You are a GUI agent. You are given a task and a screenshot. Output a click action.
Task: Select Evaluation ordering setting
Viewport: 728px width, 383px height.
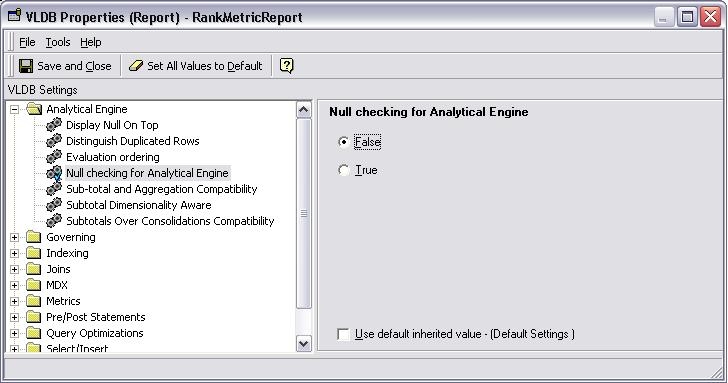click(x=113, y=157)
